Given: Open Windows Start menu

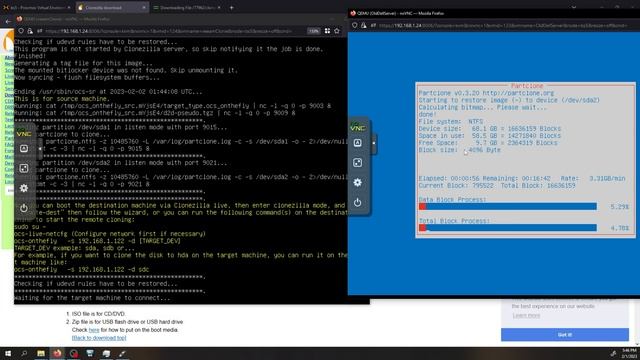Looking at the screenshot, I should point(8,353).
